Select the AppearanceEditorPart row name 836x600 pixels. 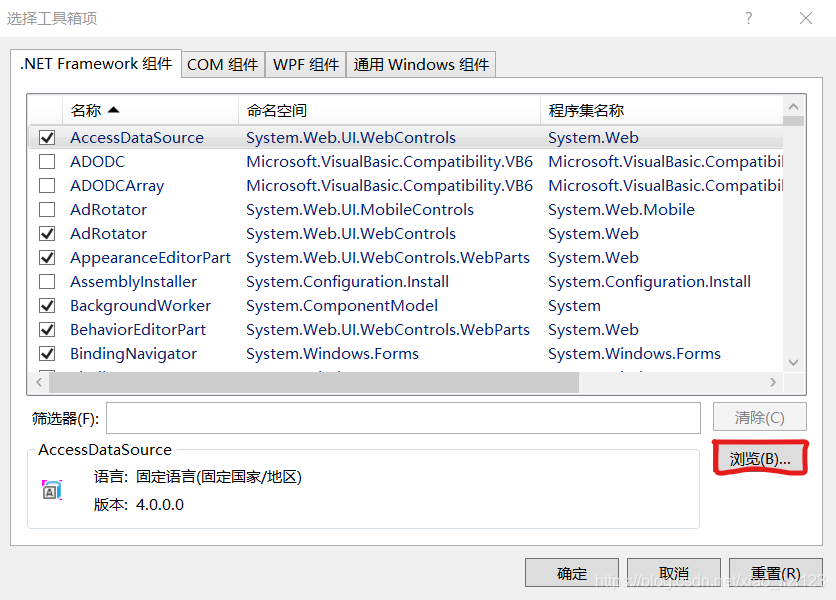click(150, 258)
